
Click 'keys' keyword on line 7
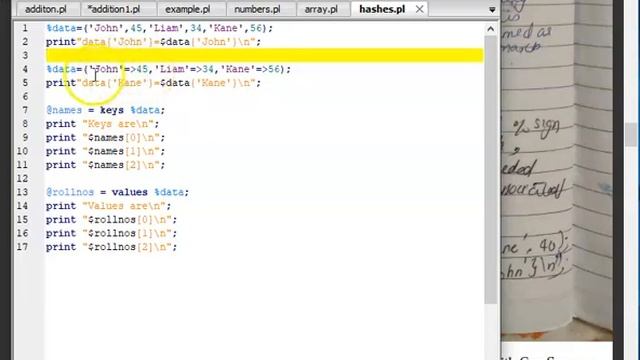tap(112, 110)
